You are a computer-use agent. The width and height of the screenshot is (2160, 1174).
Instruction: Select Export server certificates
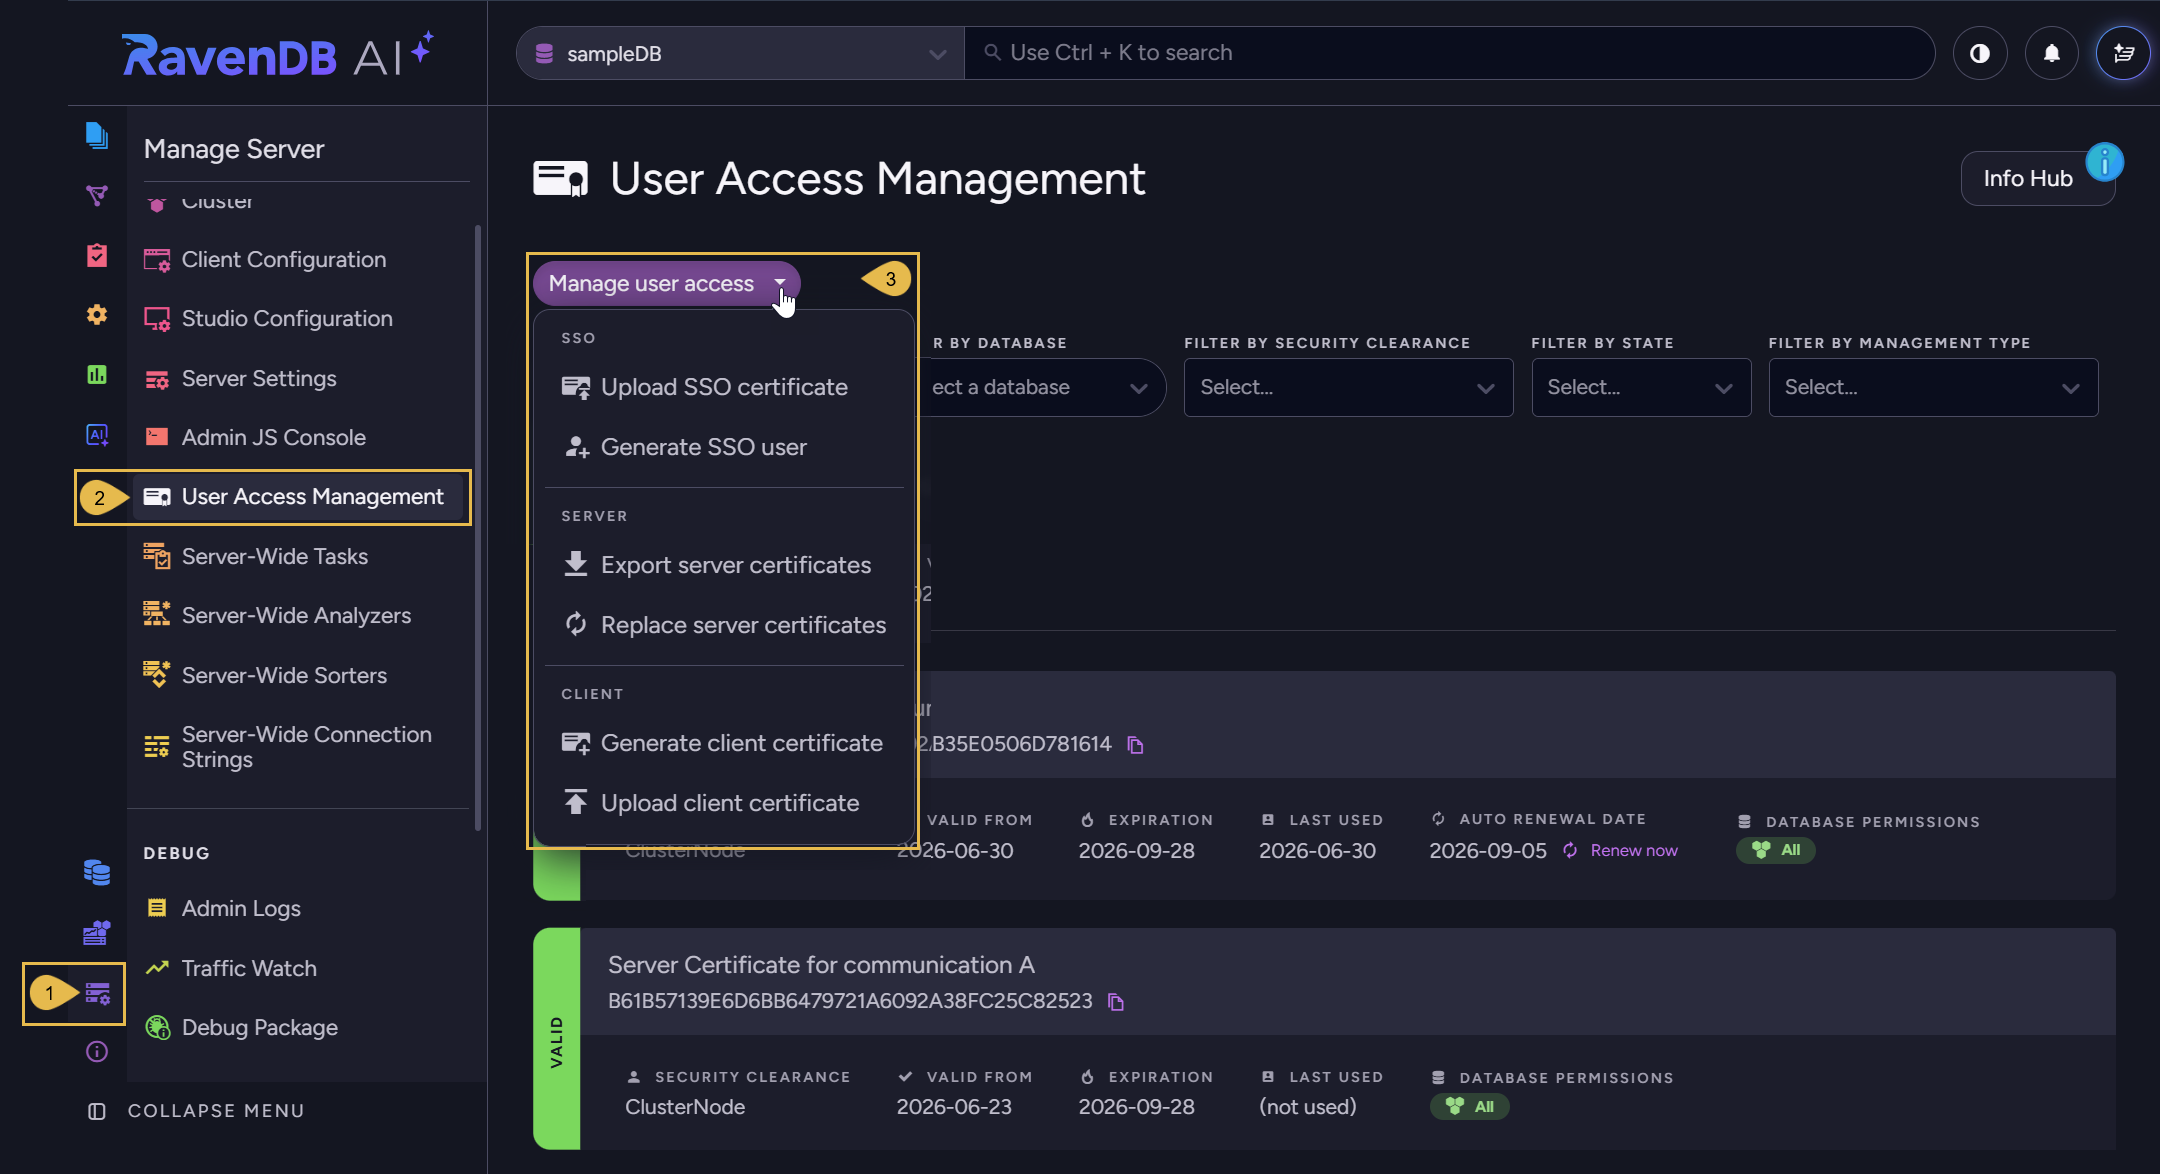[x=724, y=565]
